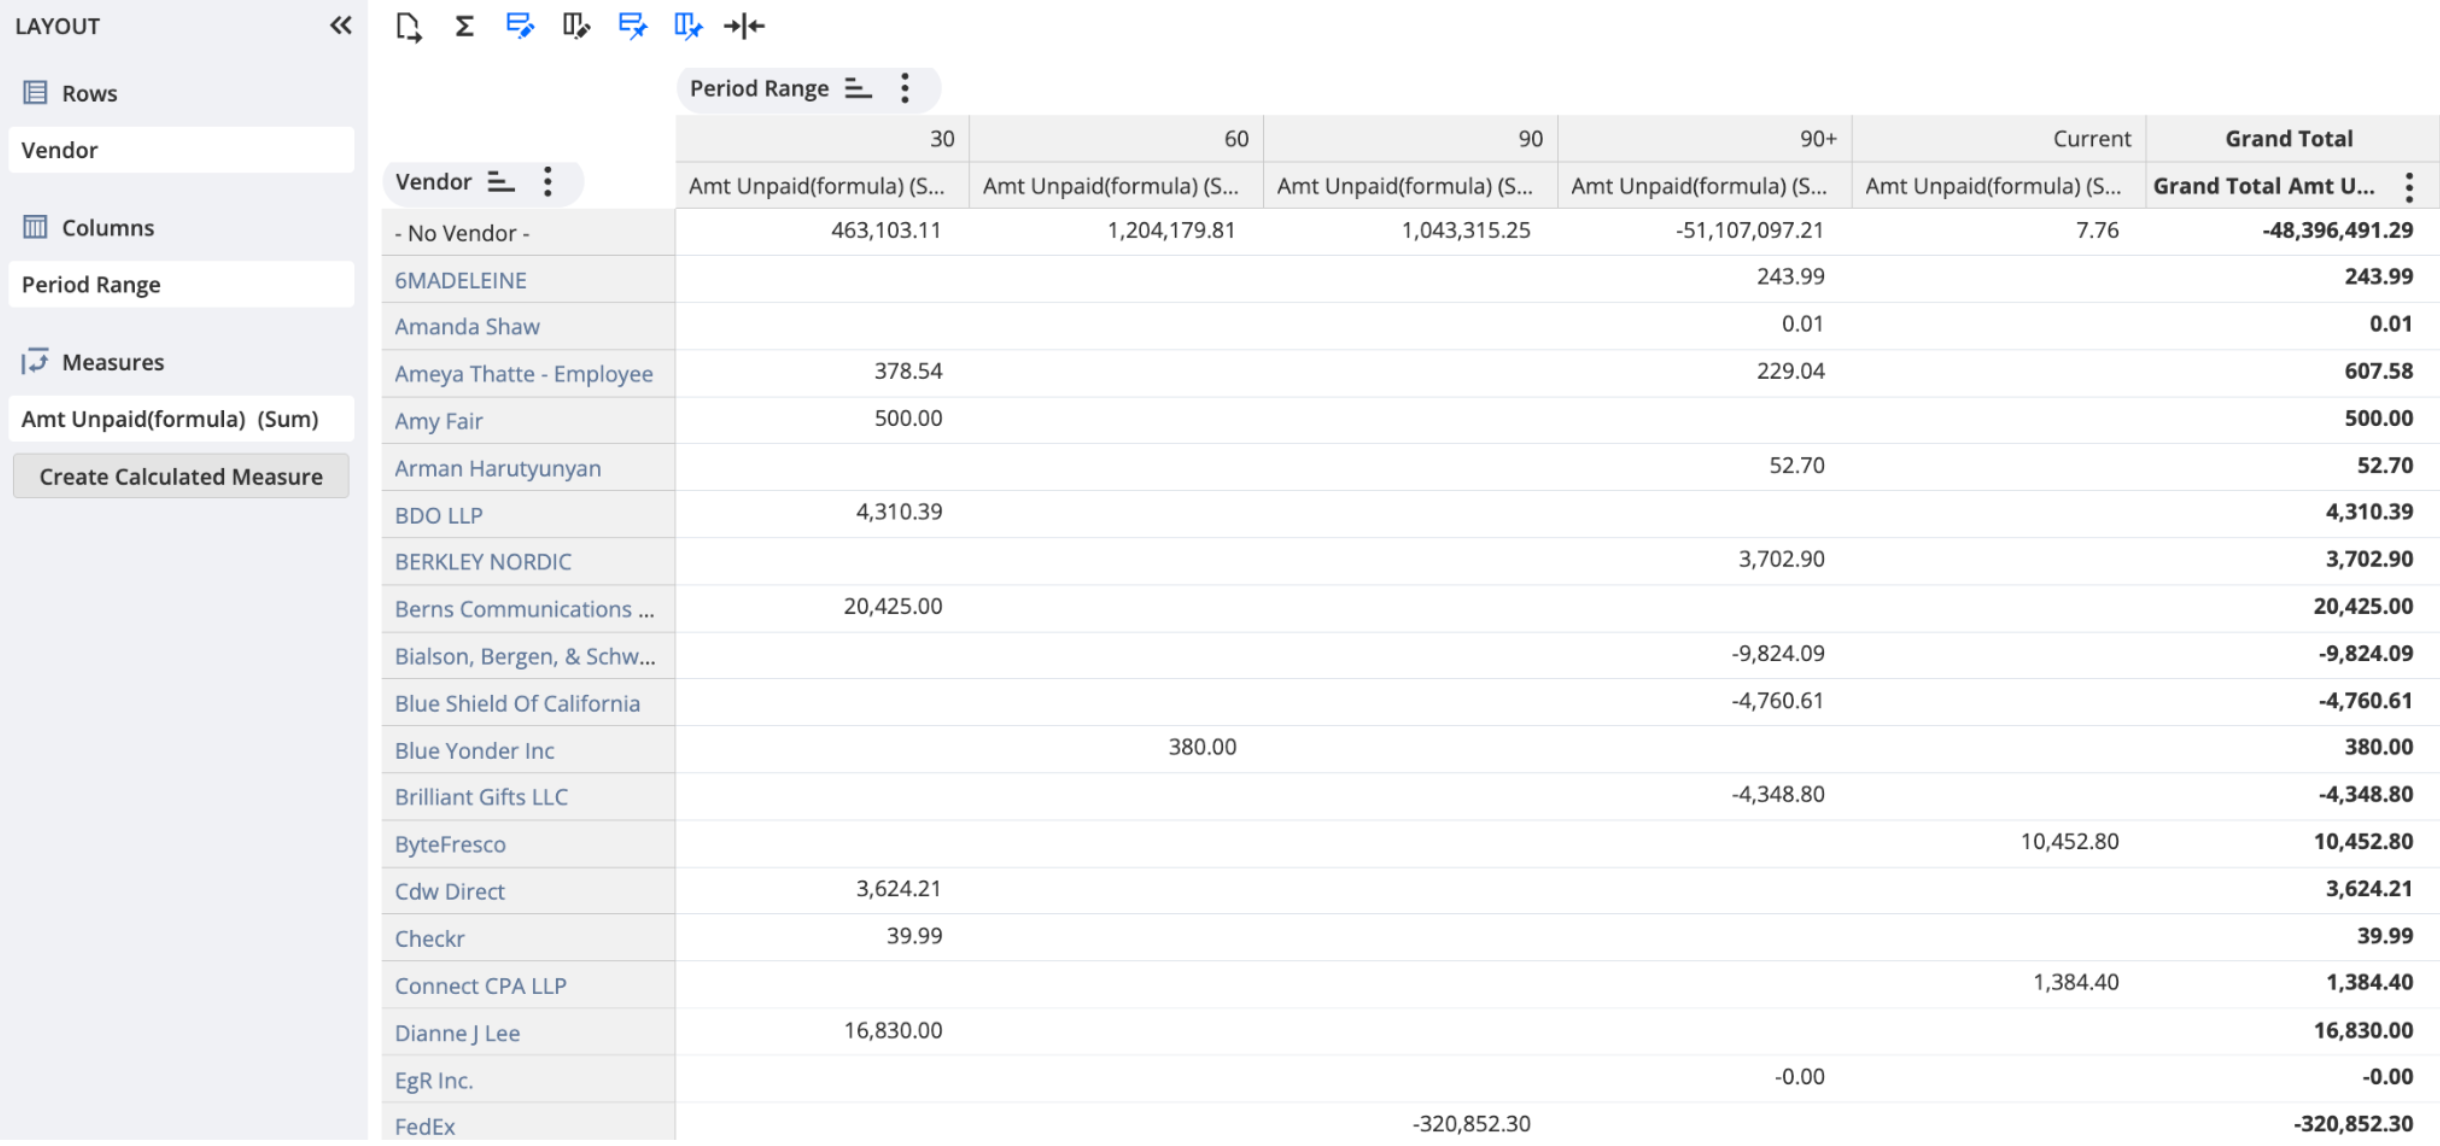Click the sigma totals icon
Viewport: 2440px width, 1146px height.
pyautogui.click(x=464, y=26)
